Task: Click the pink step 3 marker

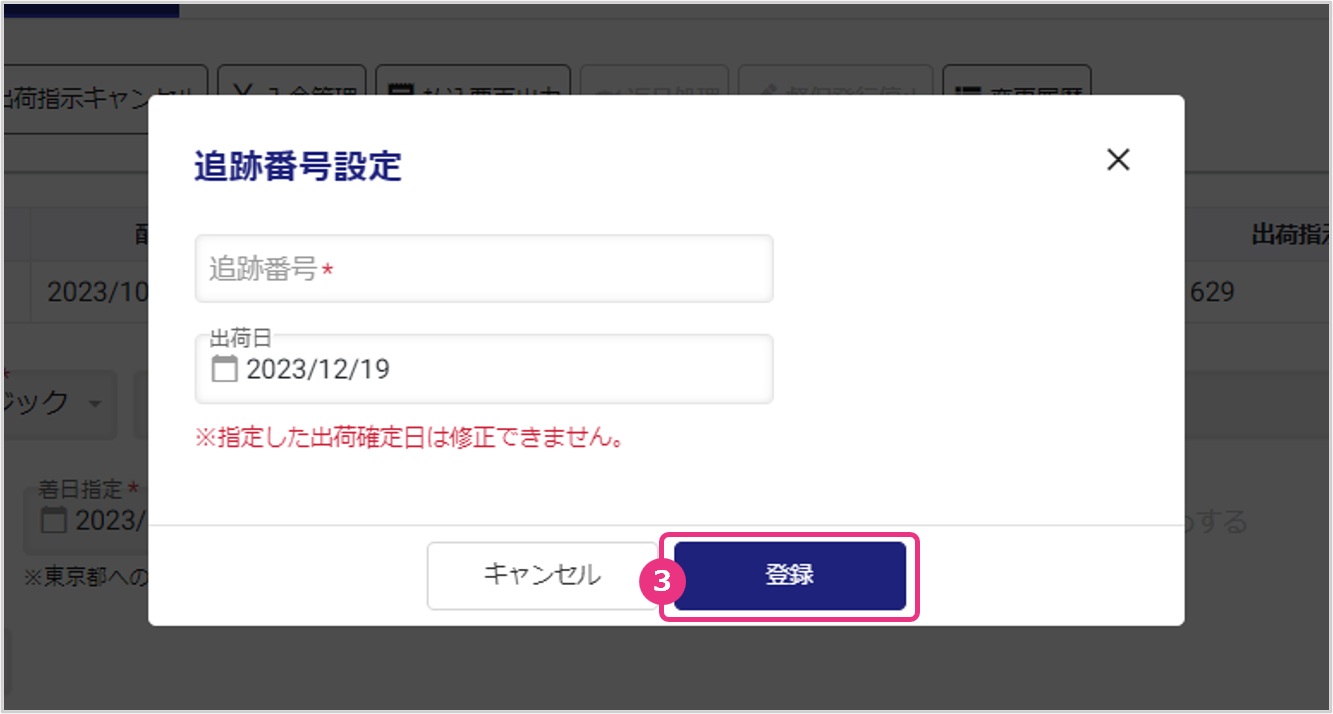Action: pyautogui.click(x=661, y=581)
